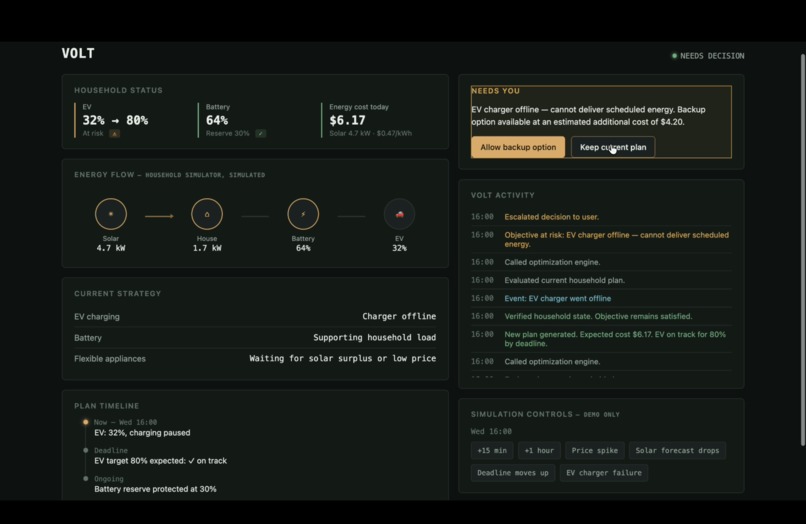
Task: Click 'Verified household state' activity entry
Action: [598, 316]
